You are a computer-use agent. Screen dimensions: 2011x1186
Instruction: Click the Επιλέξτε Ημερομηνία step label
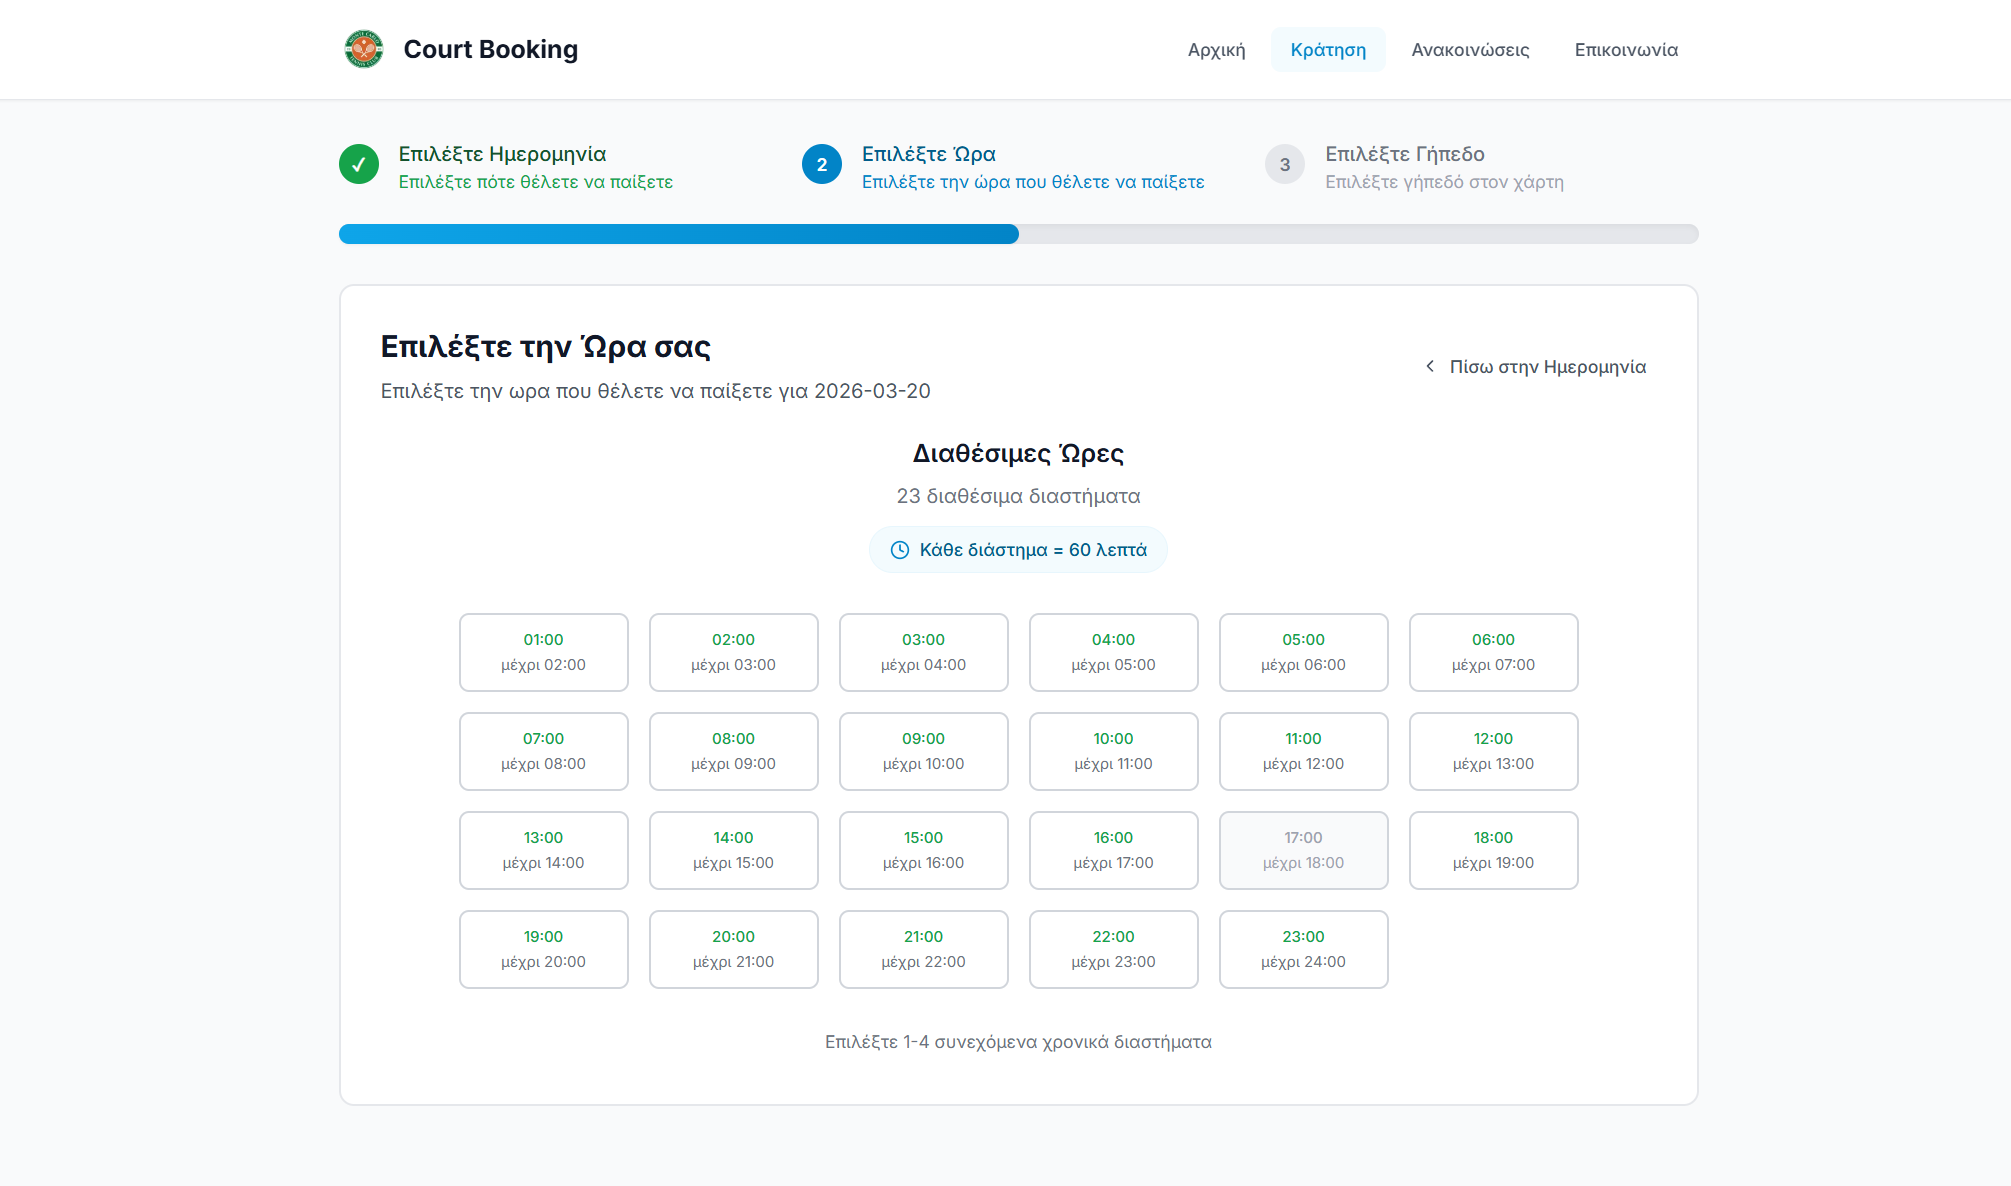(502, 154)
